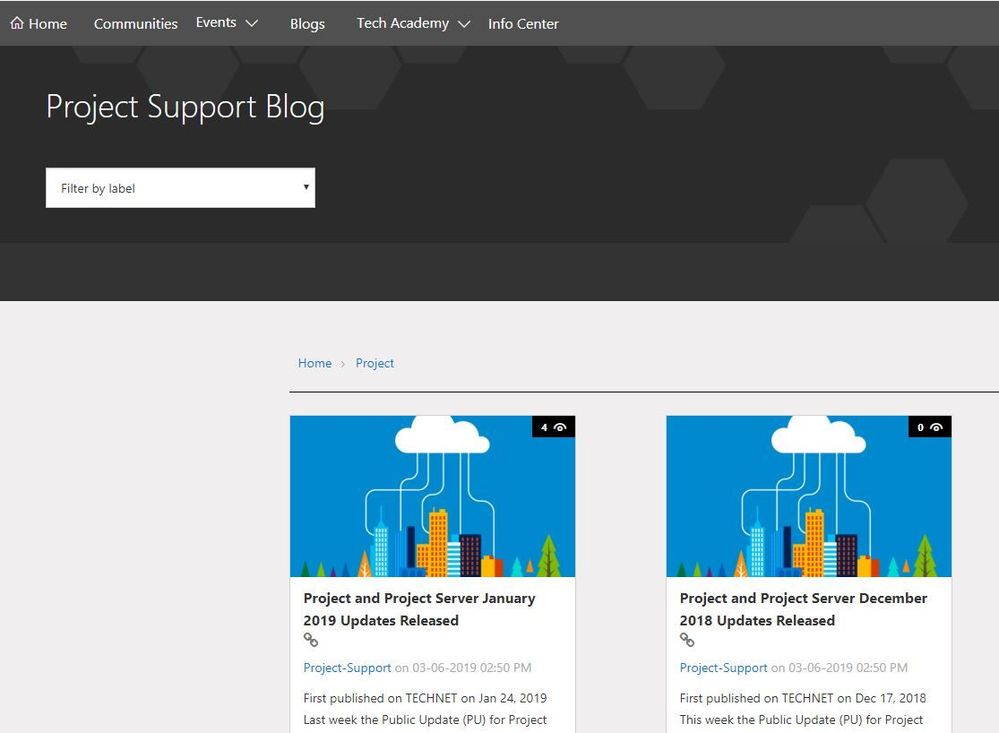Open the January 2019 Updates Released post title
This screenshot has width=999, height=733.
click(419, 609)
